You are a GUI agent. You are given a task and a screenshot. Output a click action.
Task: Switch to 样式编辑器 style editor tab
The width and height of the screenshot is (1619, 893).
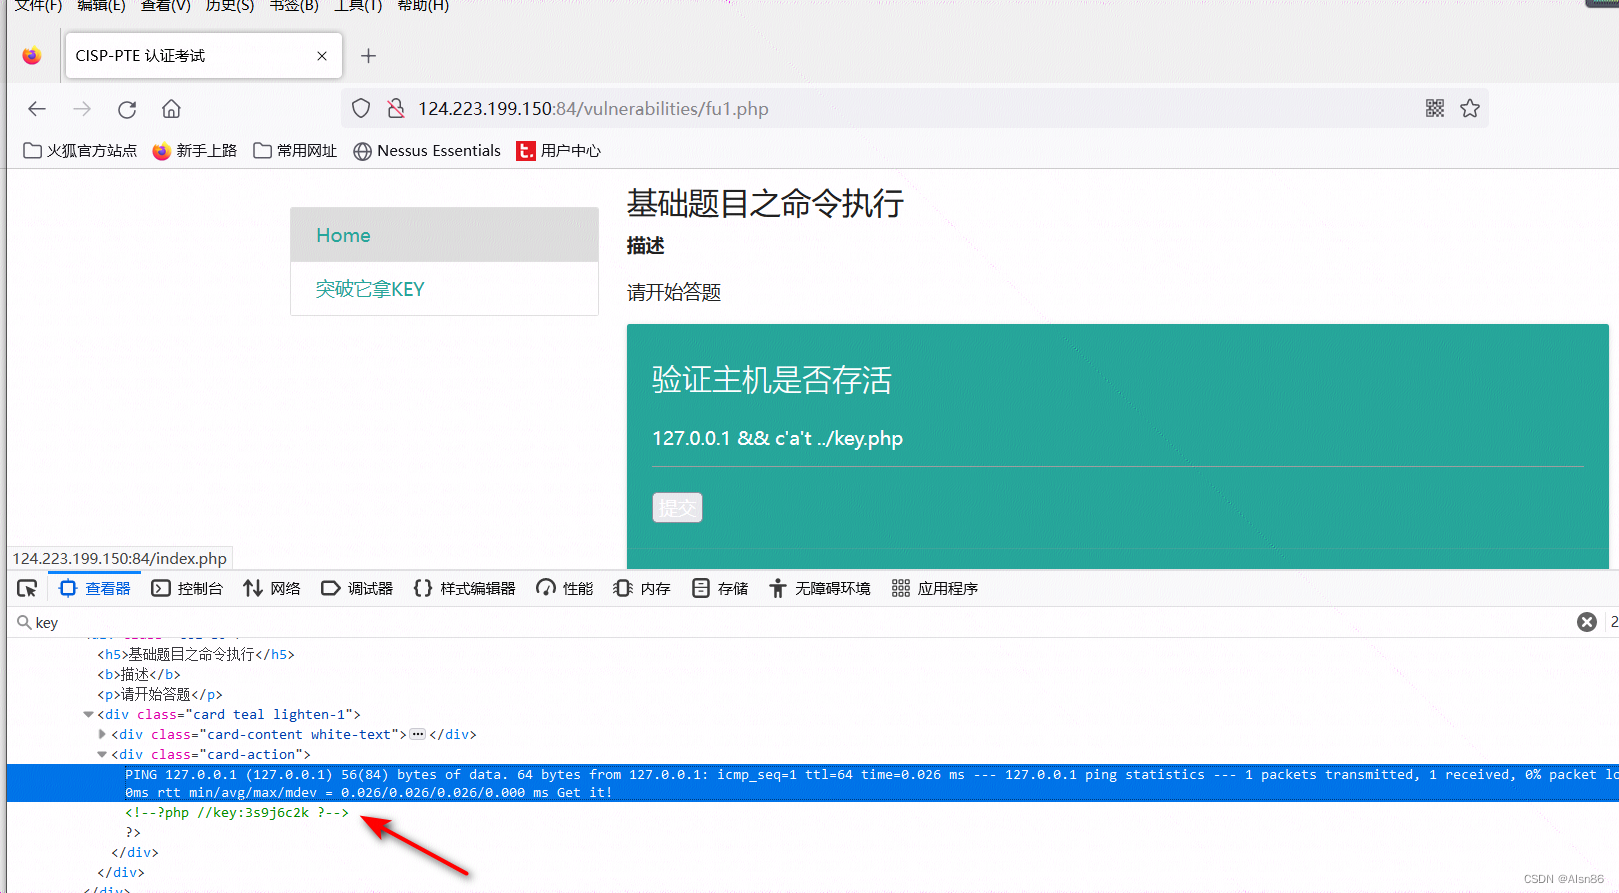point(464,588)
